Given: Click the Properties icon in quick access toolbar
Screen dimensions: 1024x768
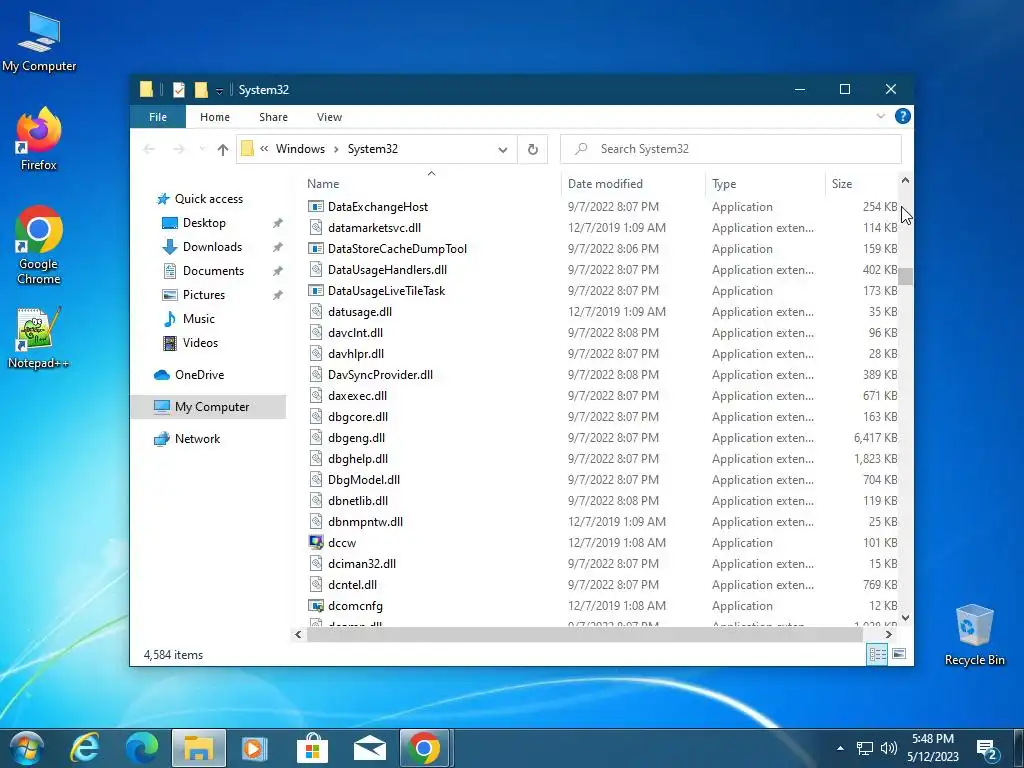Looking at the screenshot, I should click(x=178, y=89).
